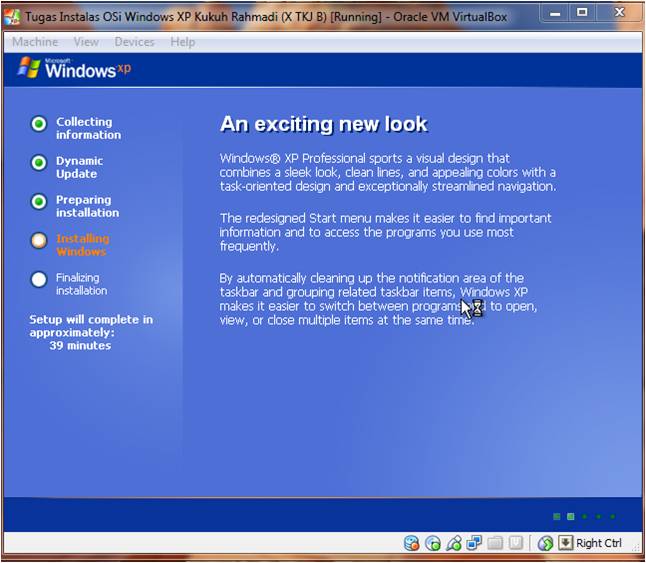Click the resize grip in status bar corner
This screenshot has height=563, width=646.
pos(636,547)
